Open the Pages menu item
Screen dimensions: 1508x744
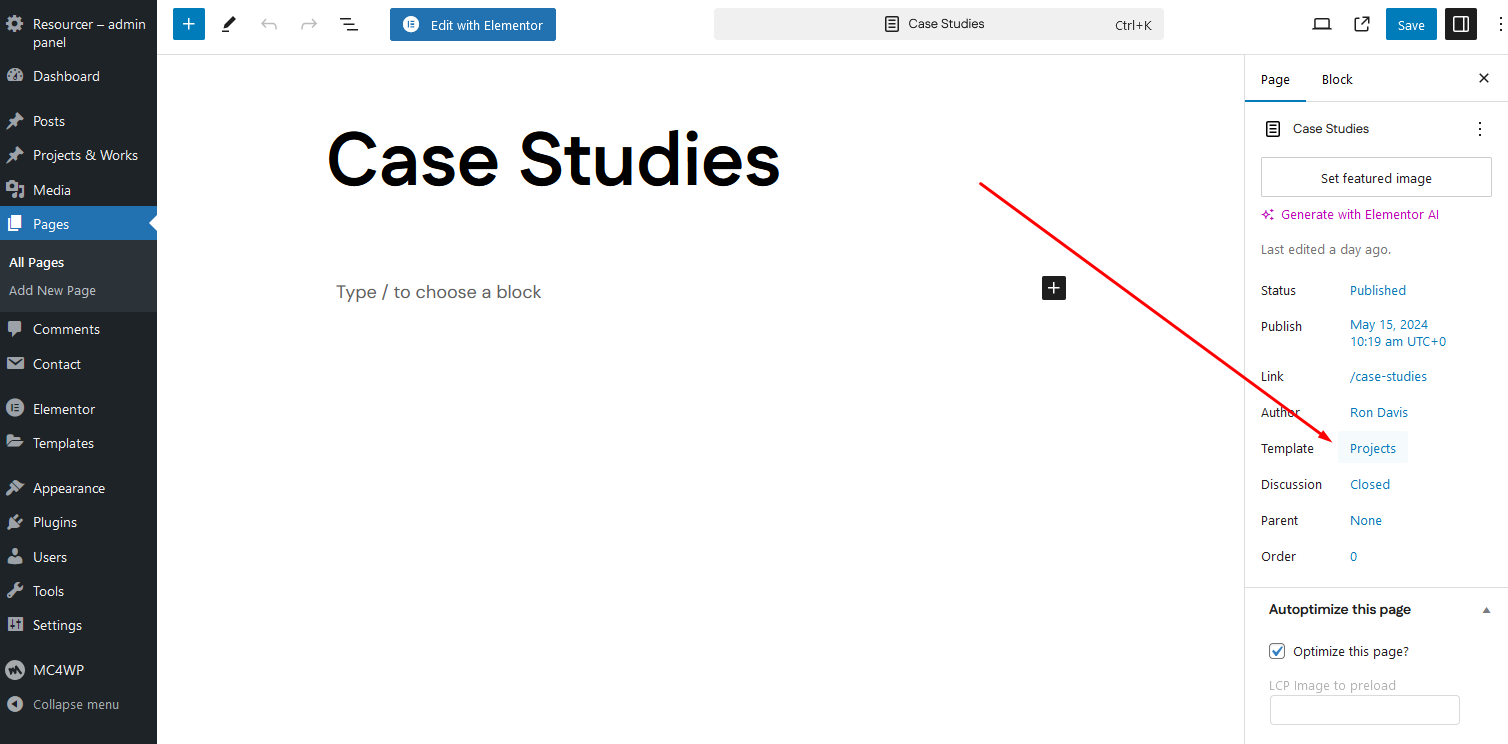(78, 224)
